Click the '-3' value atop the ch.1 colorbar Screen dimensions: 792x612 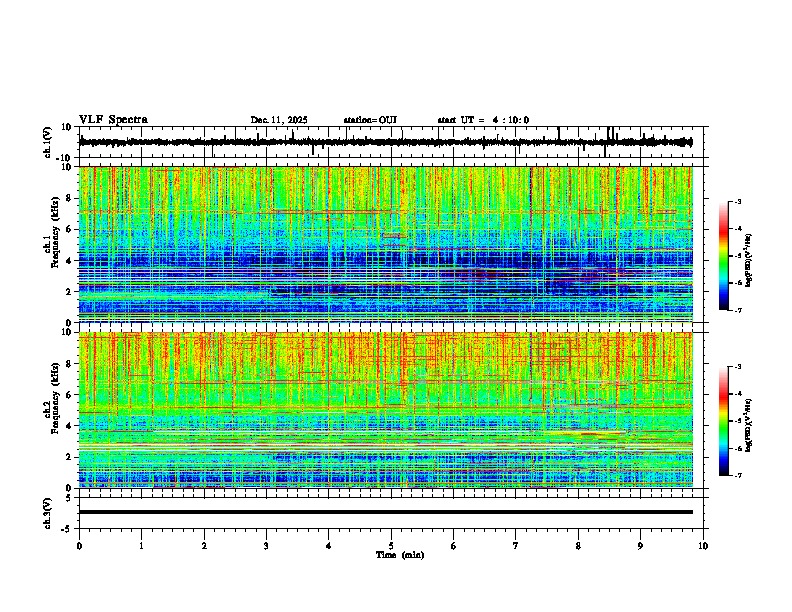point(738,201)
